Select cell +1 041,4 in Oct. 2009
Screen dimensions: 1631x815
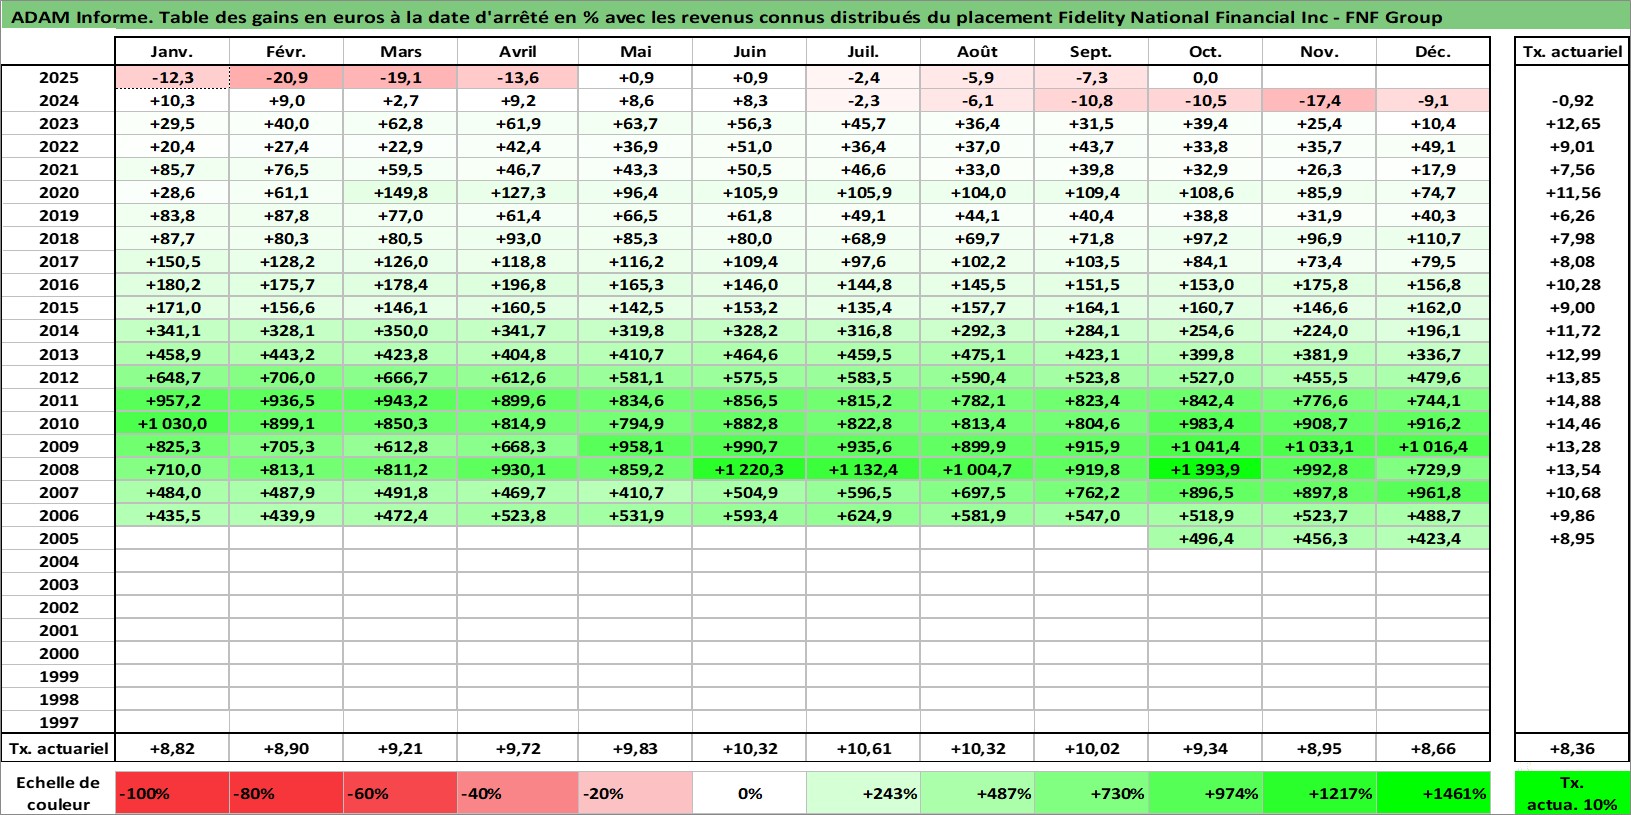[1205, 446]
